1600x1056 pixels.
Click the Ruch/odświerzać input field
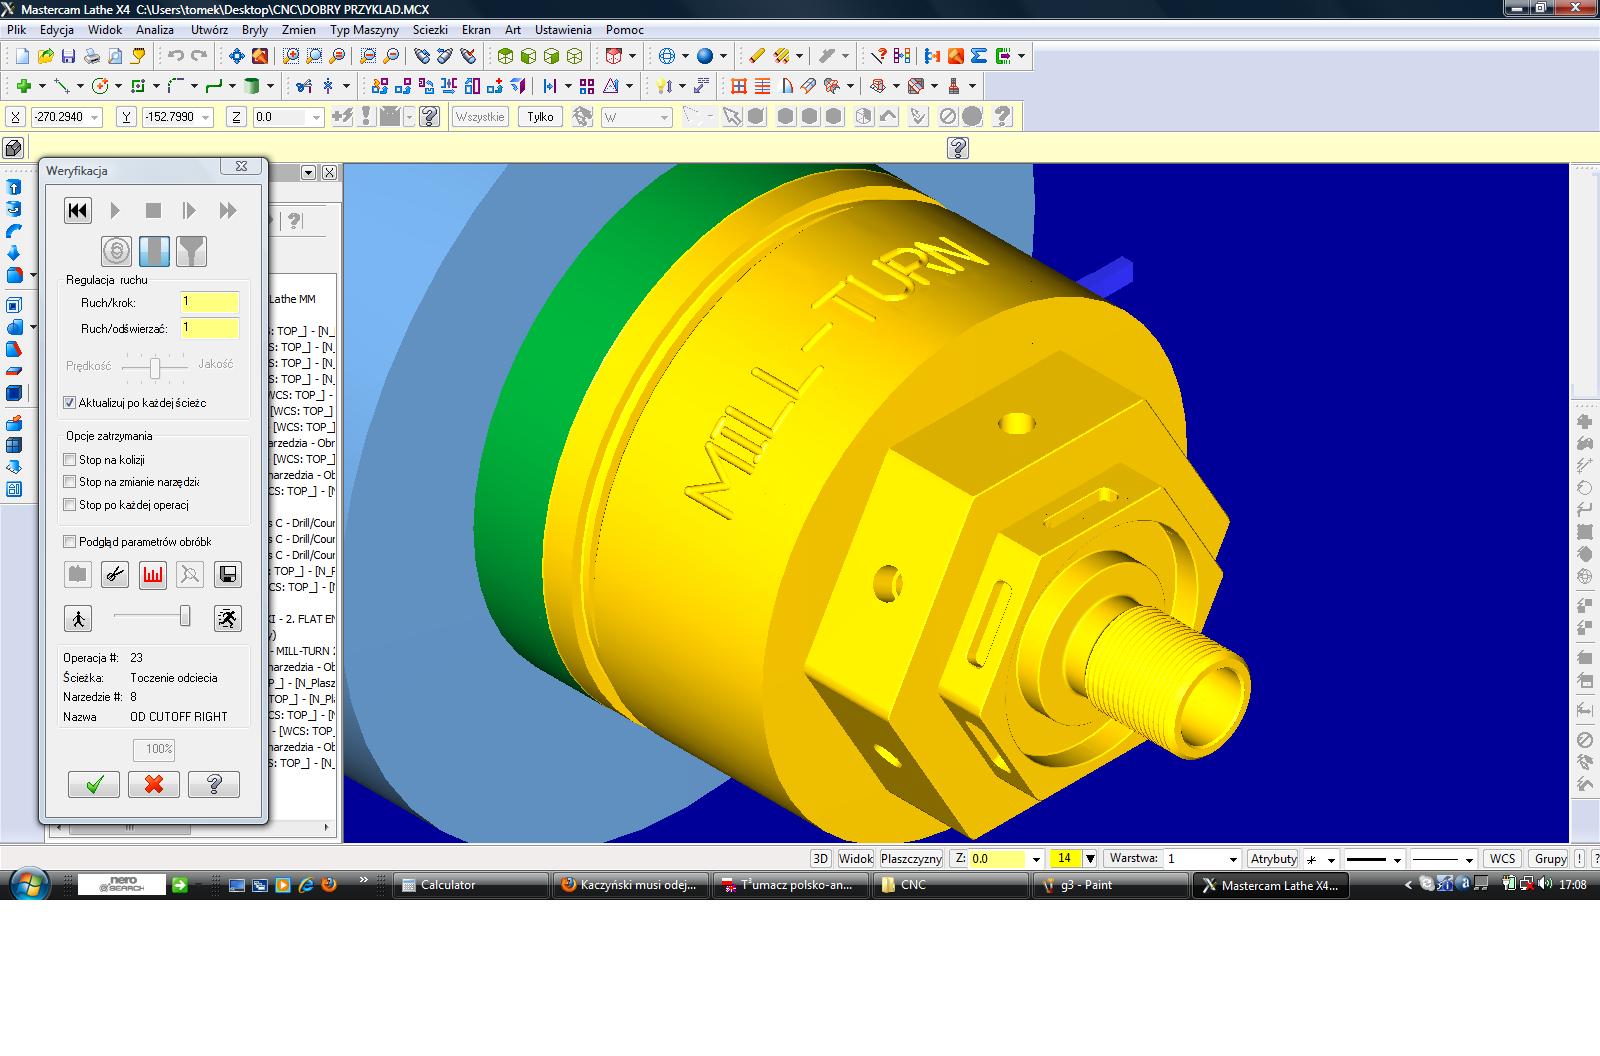click(210, 328)
